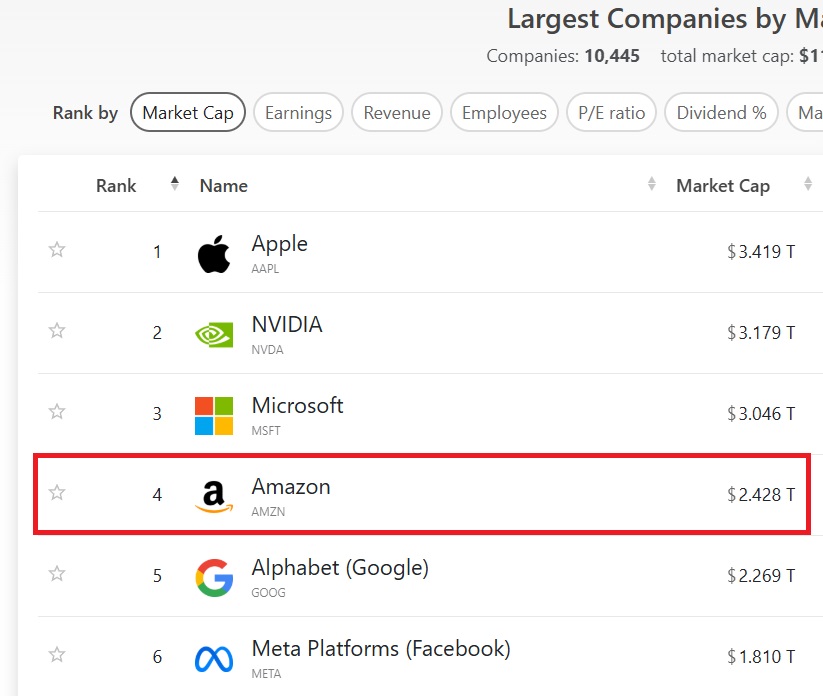Click the Amazon logo icon
The image size is (823, 696).
(x=213, y=496)
